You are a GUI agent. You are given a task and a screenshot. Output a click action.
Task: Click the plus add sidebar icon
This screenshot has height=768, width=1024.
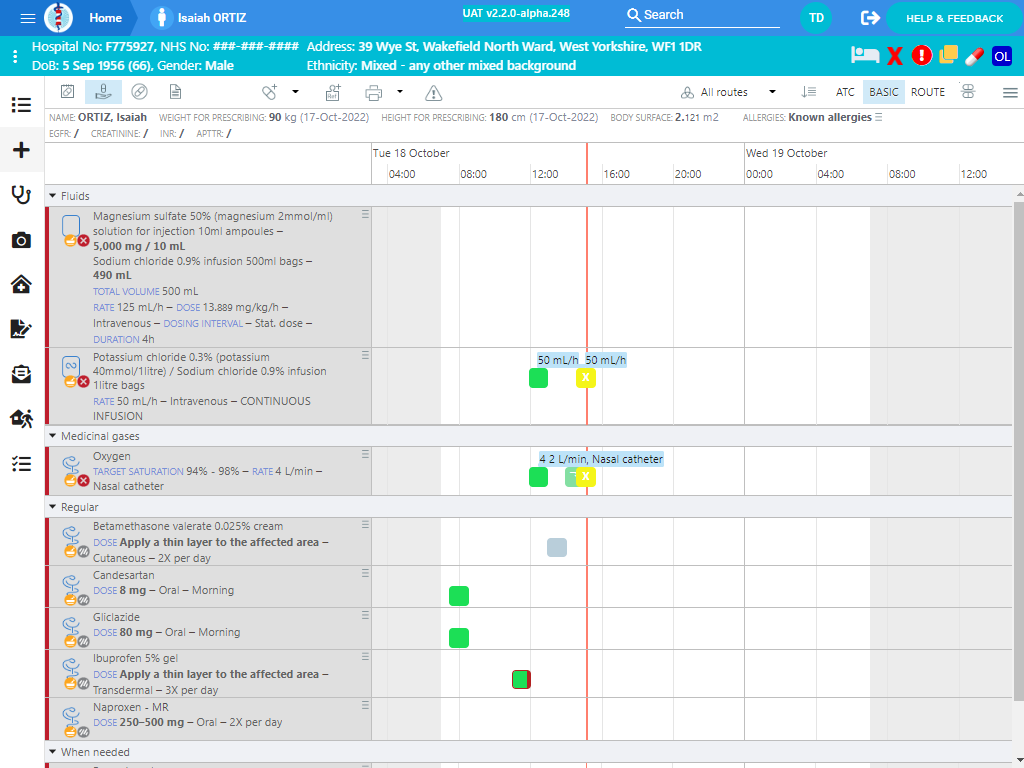click(x=22, y=150)
